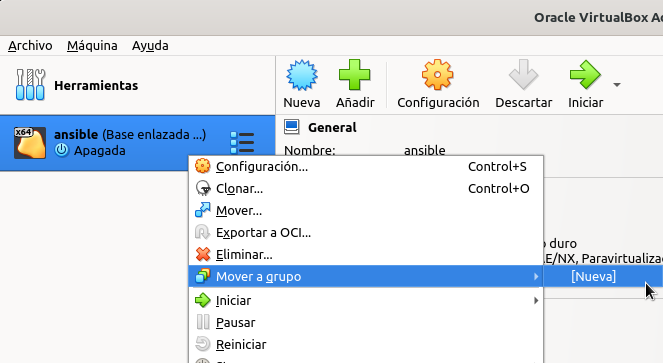The height and width of the screenshot is (363, 663).
Task: Click the Mover blue arrow icon
Action: coord(203,210)
